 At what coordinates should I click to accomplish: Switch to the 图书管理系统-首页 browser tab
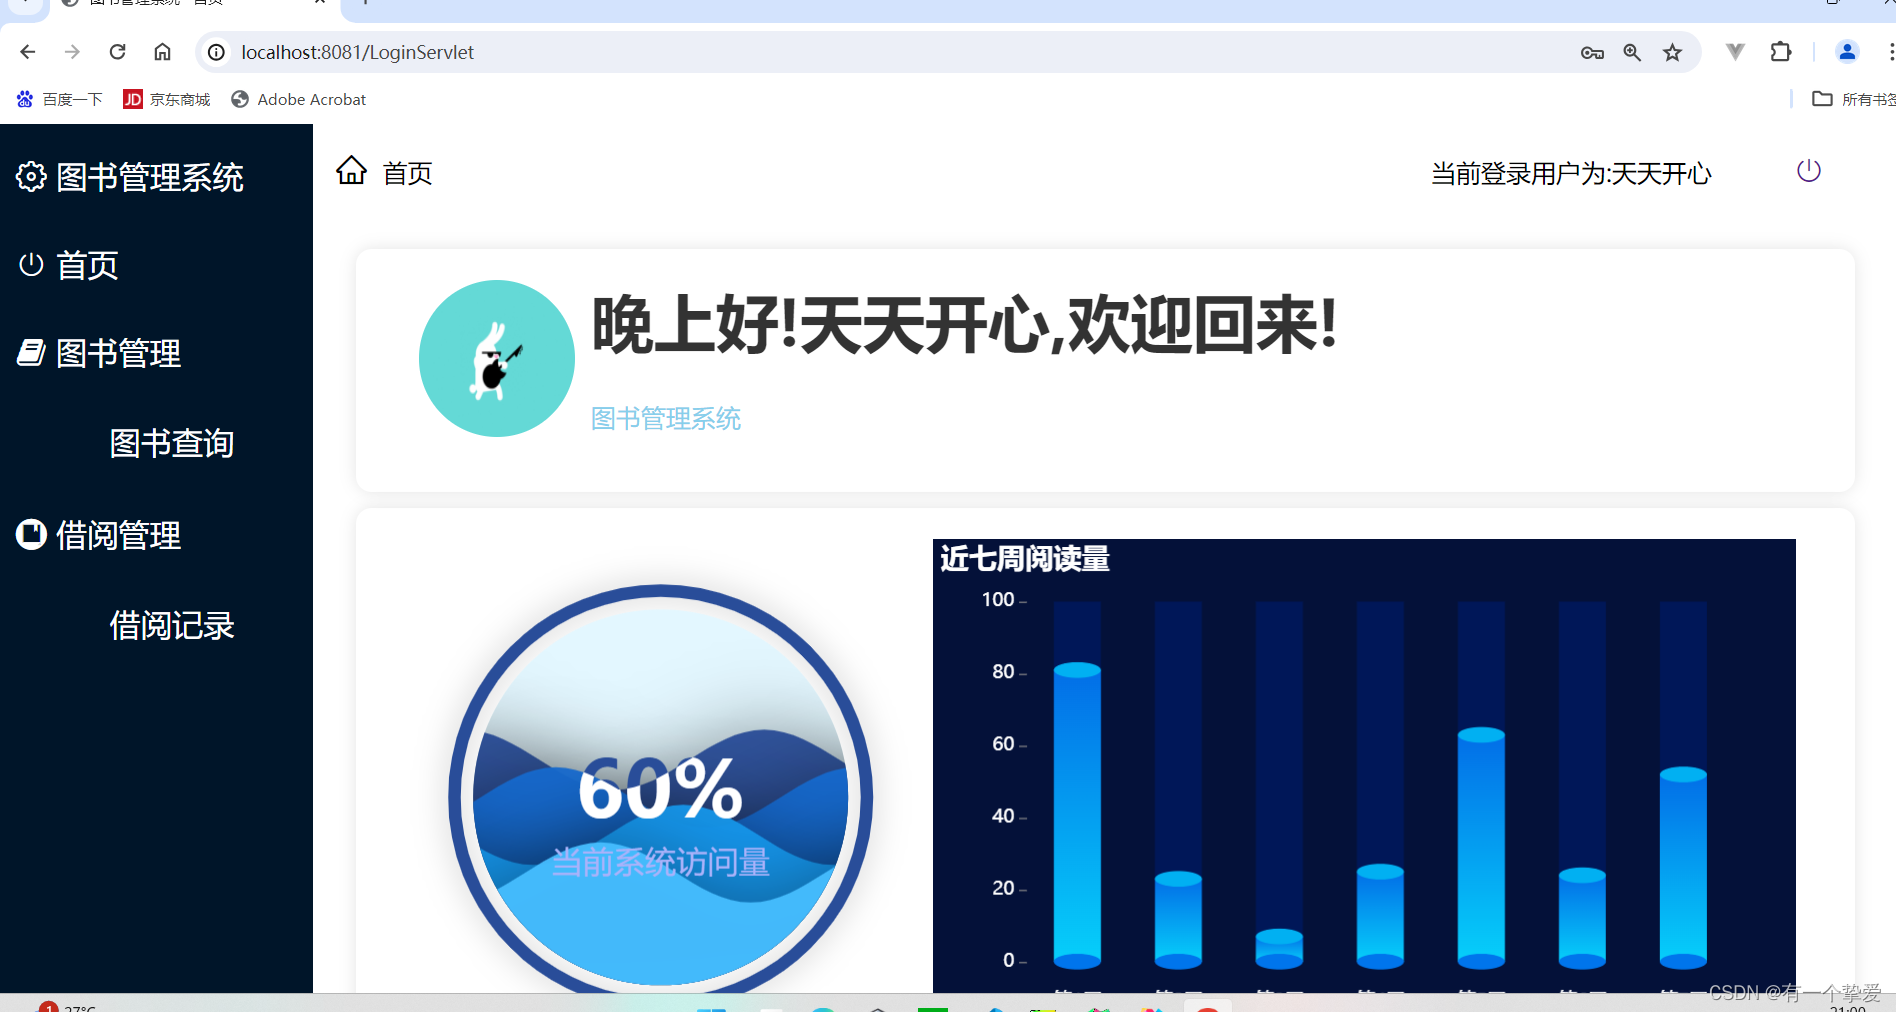pyautogui.click(x=160, y=6)
